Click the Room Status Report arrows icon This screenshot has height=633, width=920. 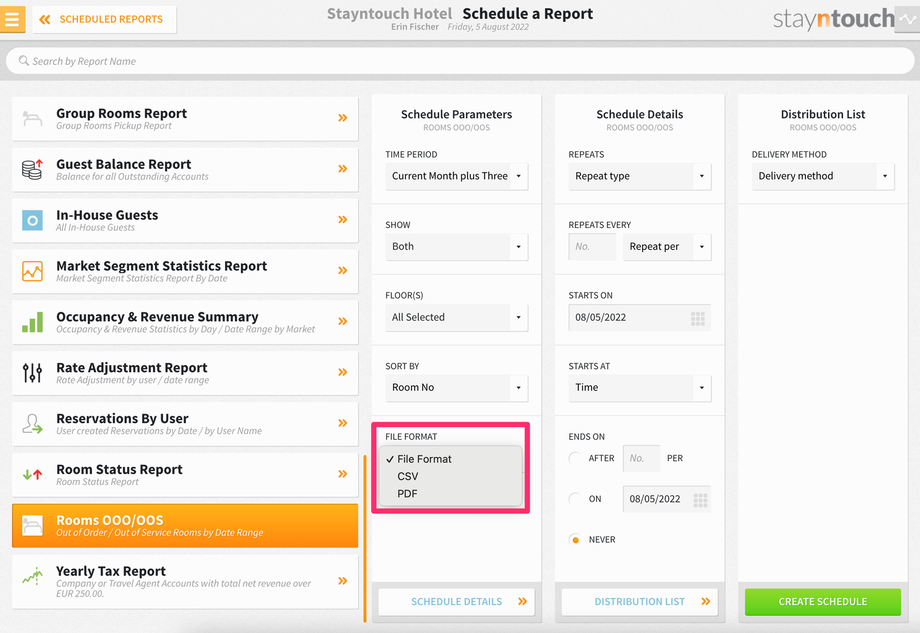coord(32,475)
